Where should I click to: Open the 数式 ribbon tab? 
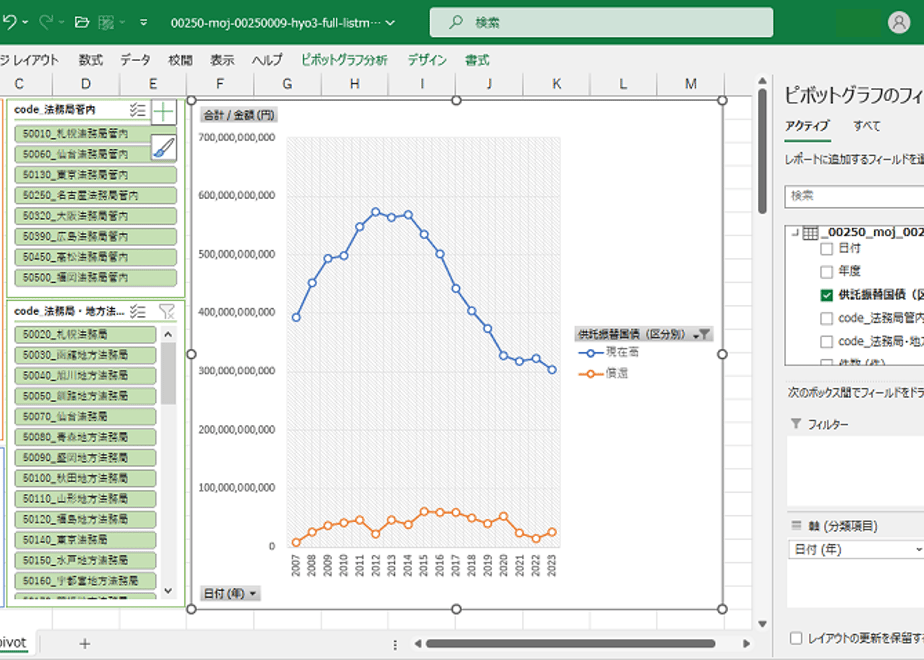91,60
